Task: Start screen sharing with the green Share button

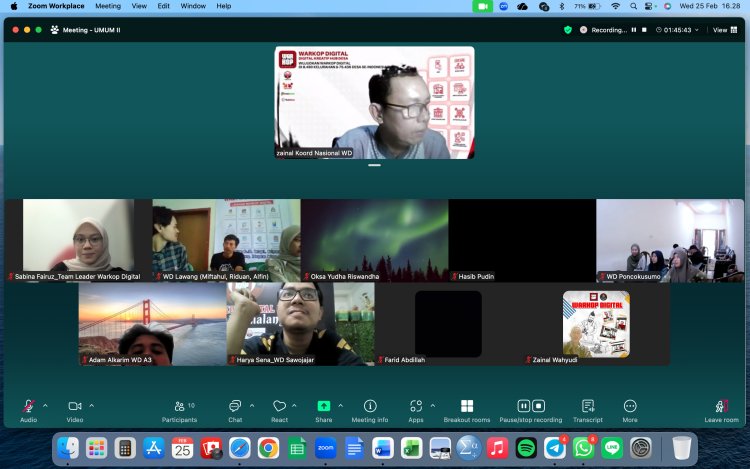Action: (x=324, y=407)
